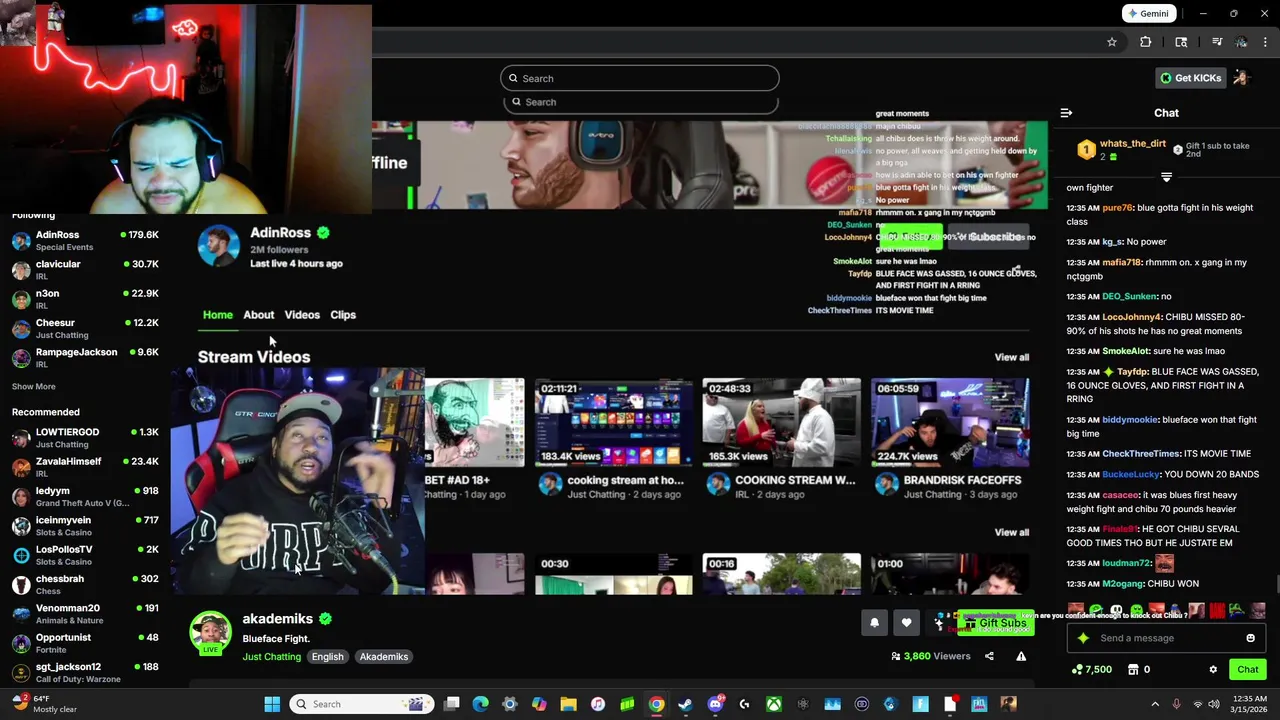Open Windows Start menu
The image size is (1280, 720).
point(272,704)
